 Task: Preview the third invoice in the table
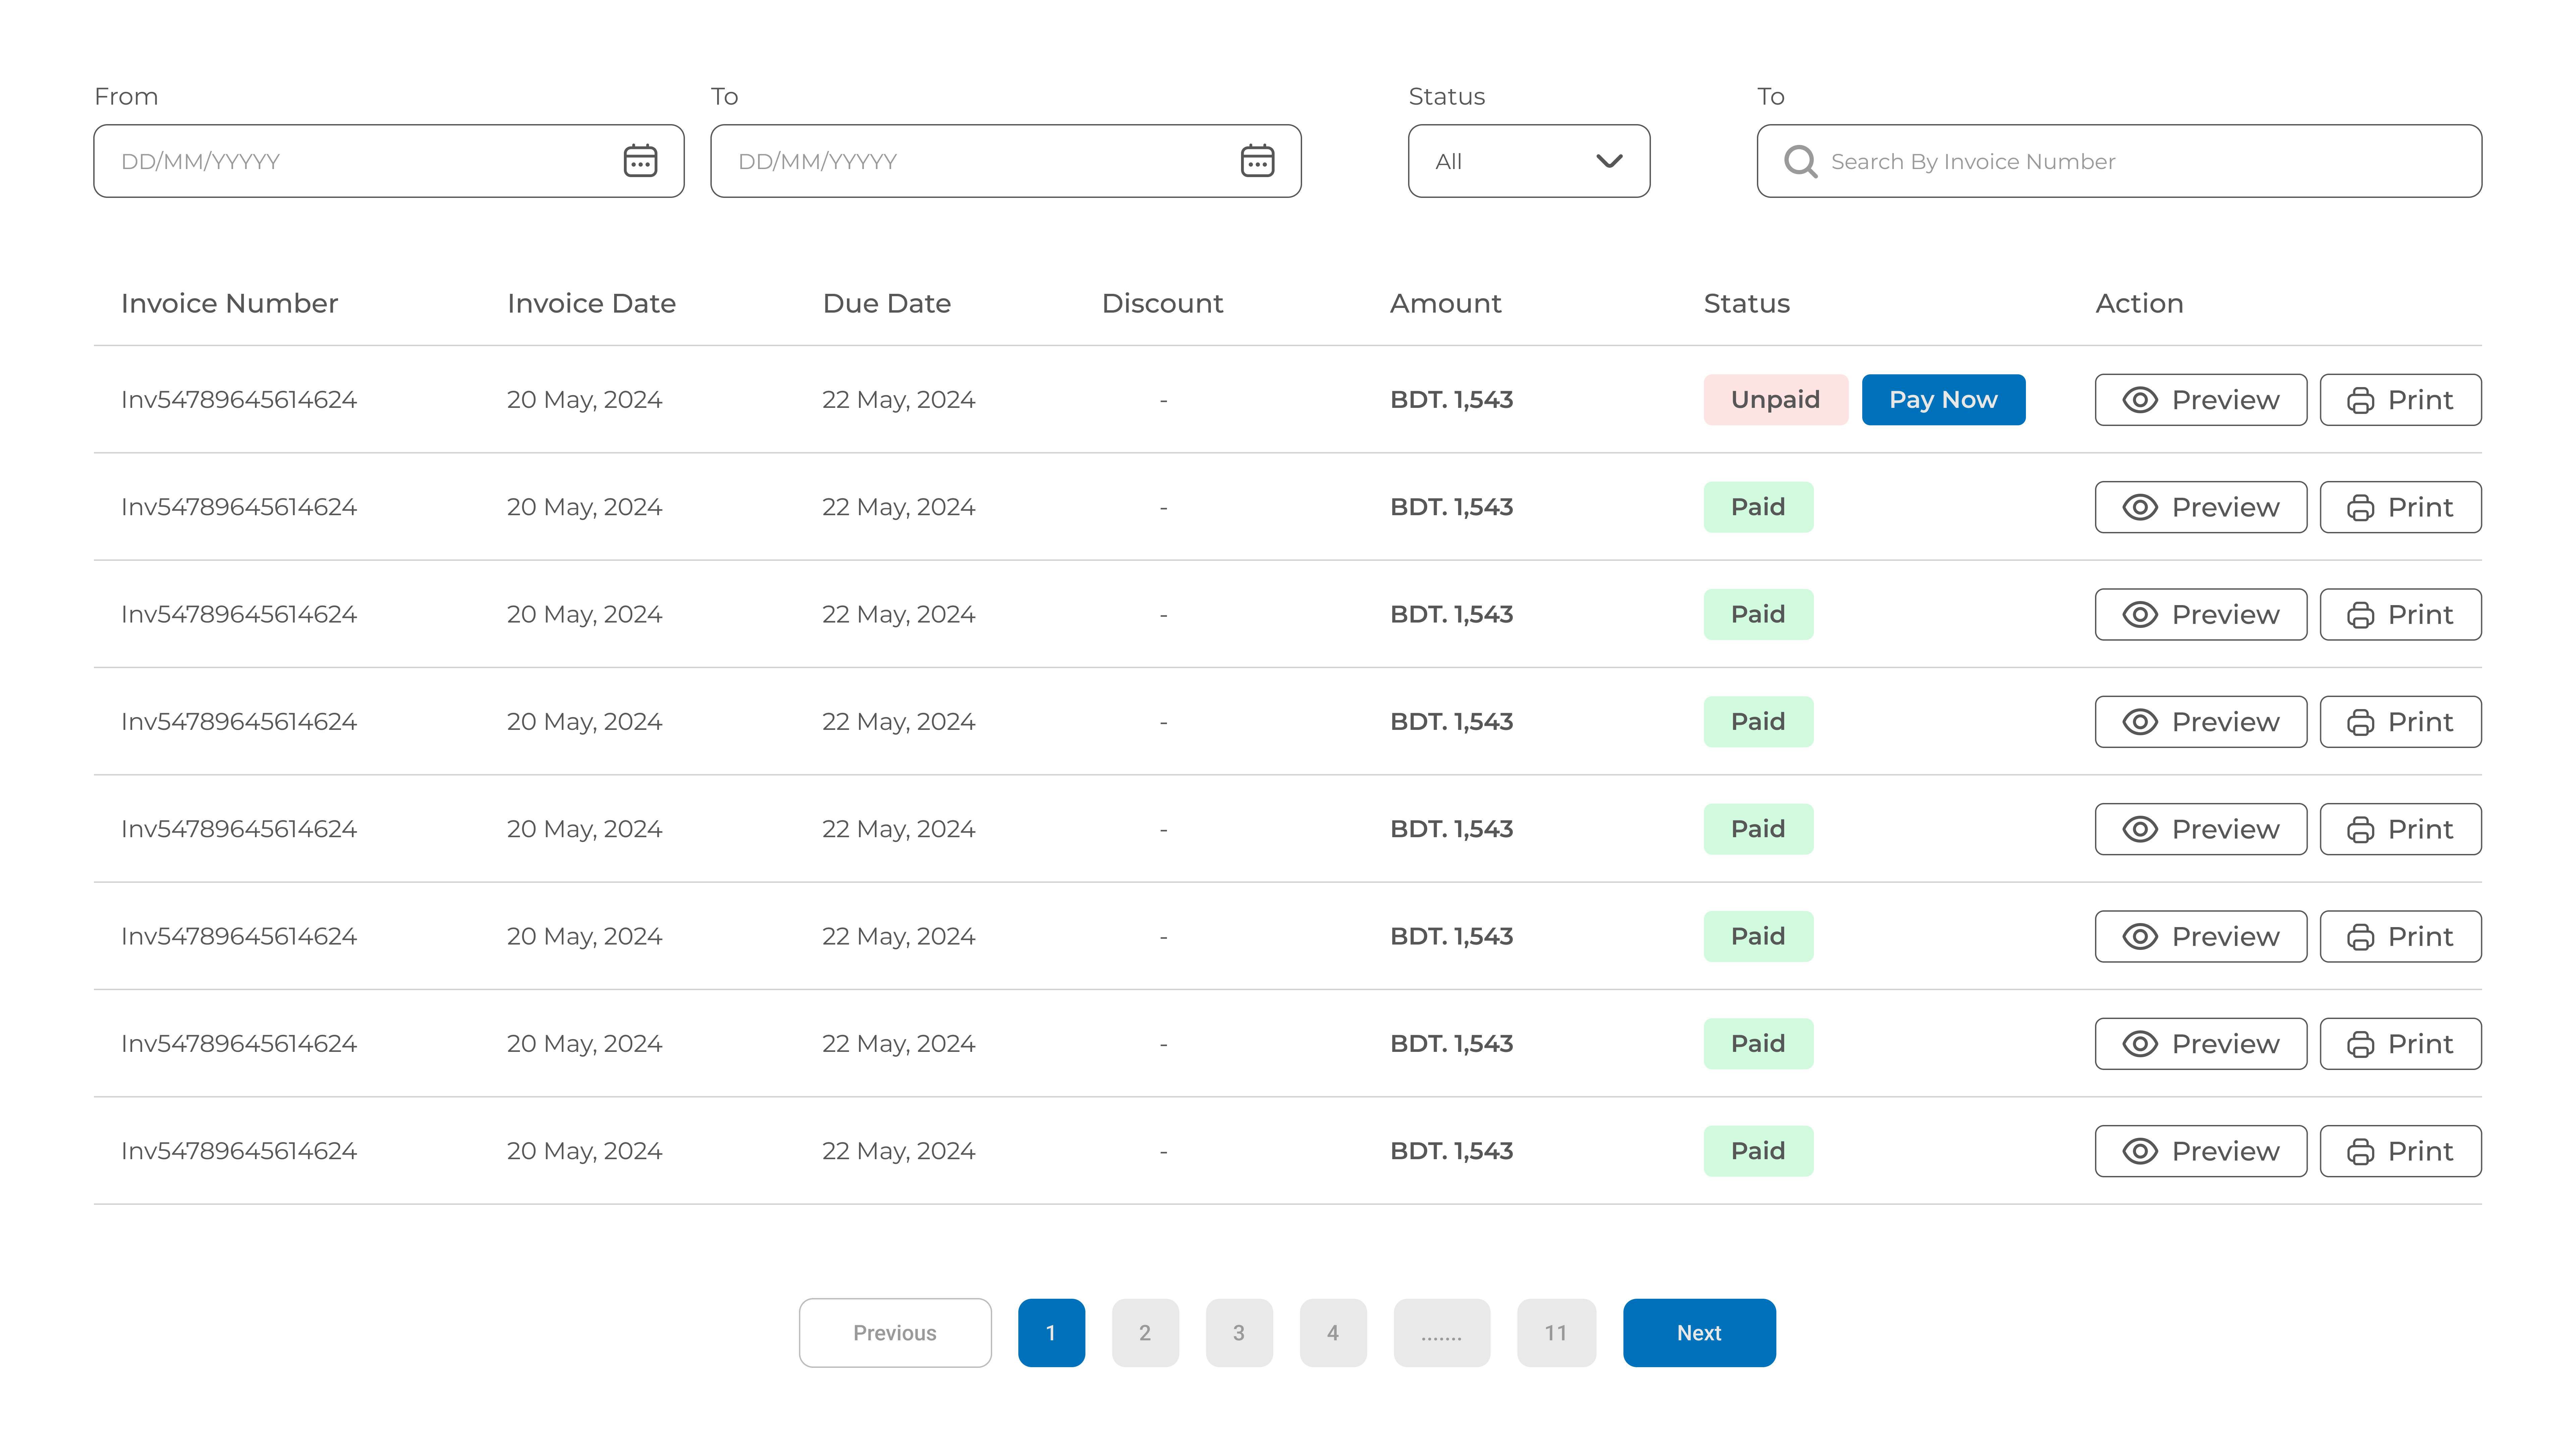point(2200,614)
